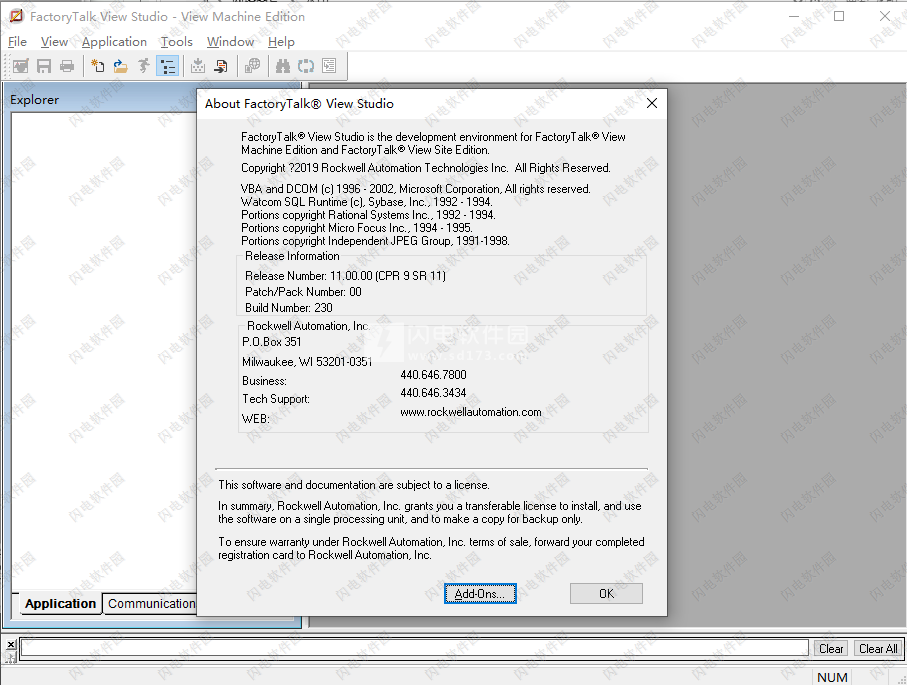This screenshot has width=907, height=685.
Task: Maximize the FactoryTalk View Studio window
Action: pyautogui.click(x=839, y=16)
